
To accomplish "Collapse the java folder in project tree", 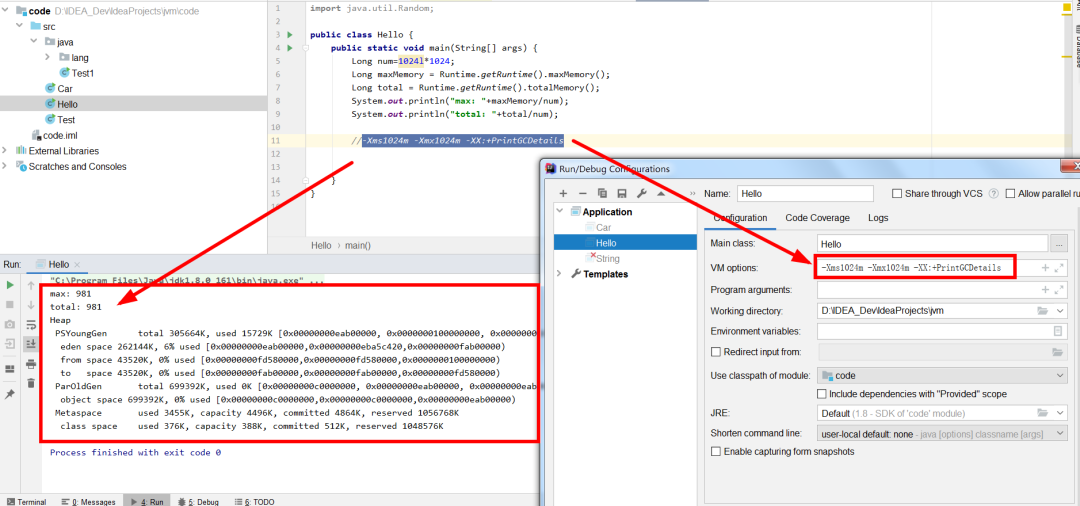I will [x=32, y=42].
